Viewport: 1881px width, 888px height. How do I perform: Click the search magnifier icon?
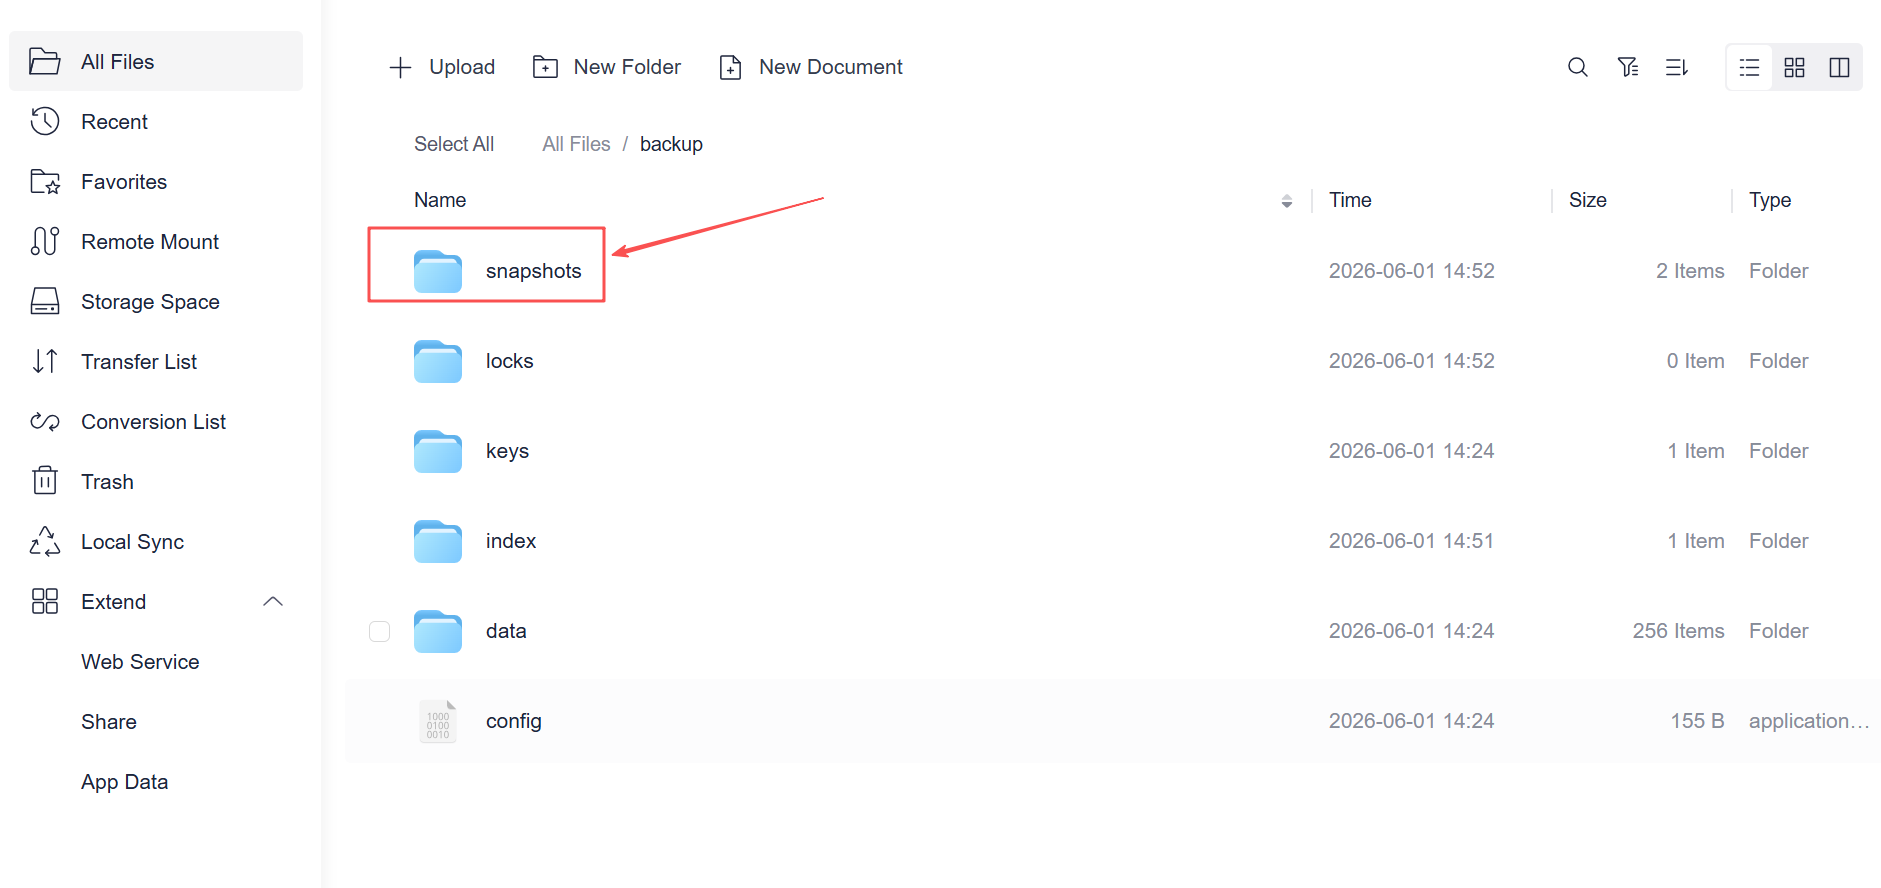[x=1577, y=67]
